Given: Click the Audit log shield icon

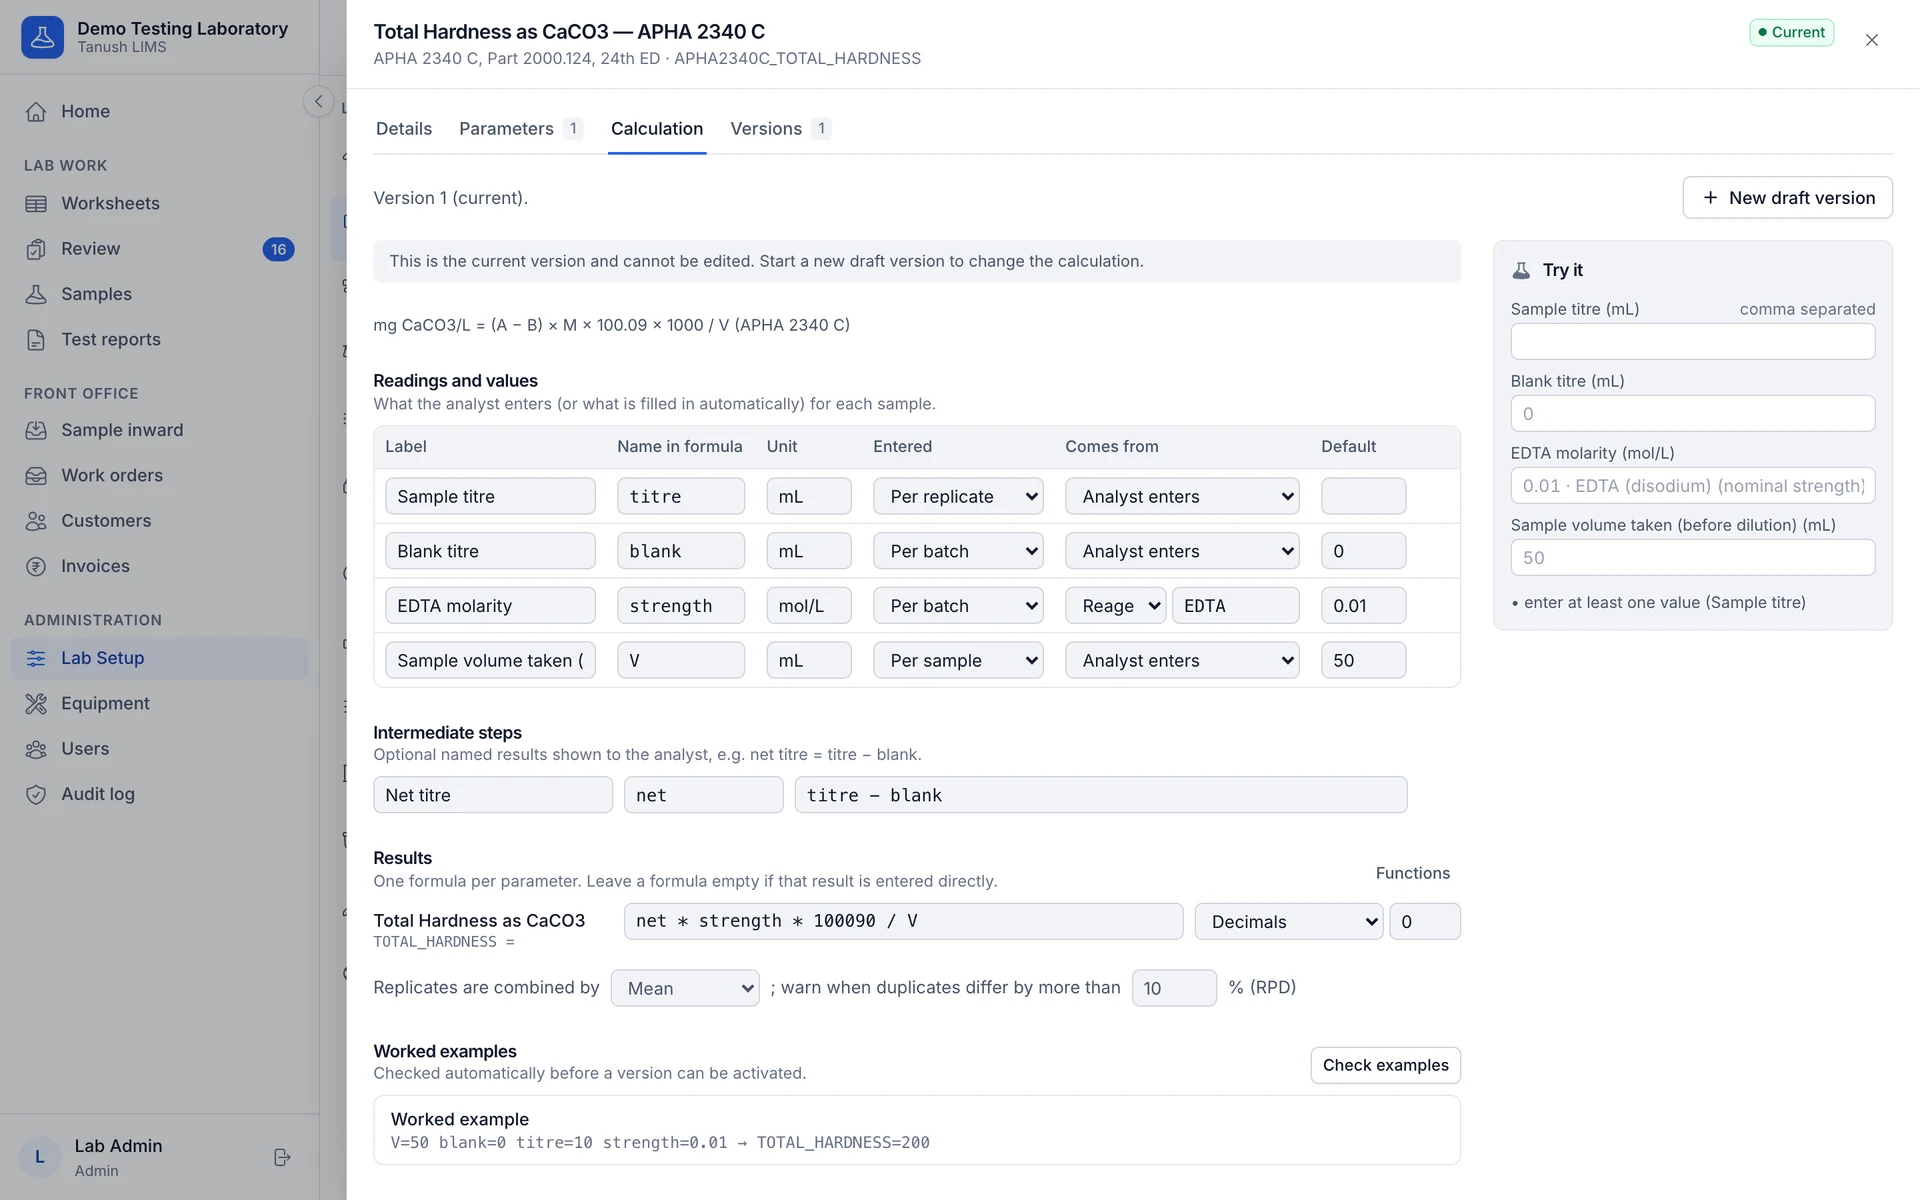Looking at the screenshot, I should pos(36,794).
